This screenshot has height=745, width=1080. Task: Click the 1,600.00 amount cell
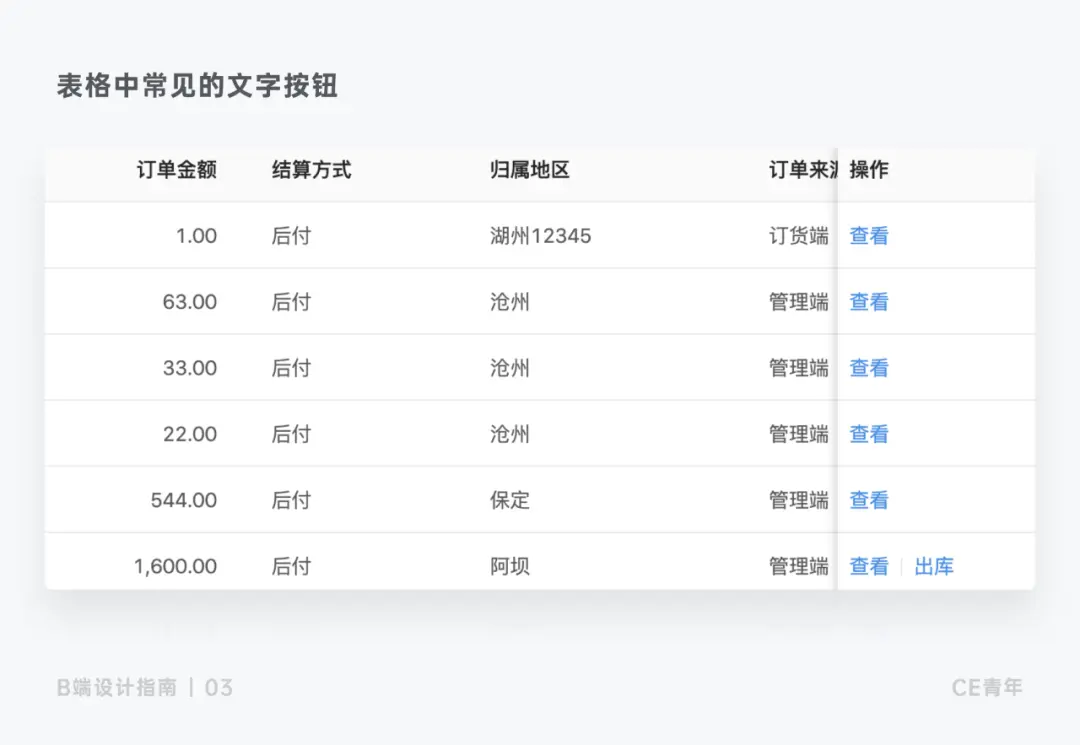pyautogui.click(x=176, y=566)
